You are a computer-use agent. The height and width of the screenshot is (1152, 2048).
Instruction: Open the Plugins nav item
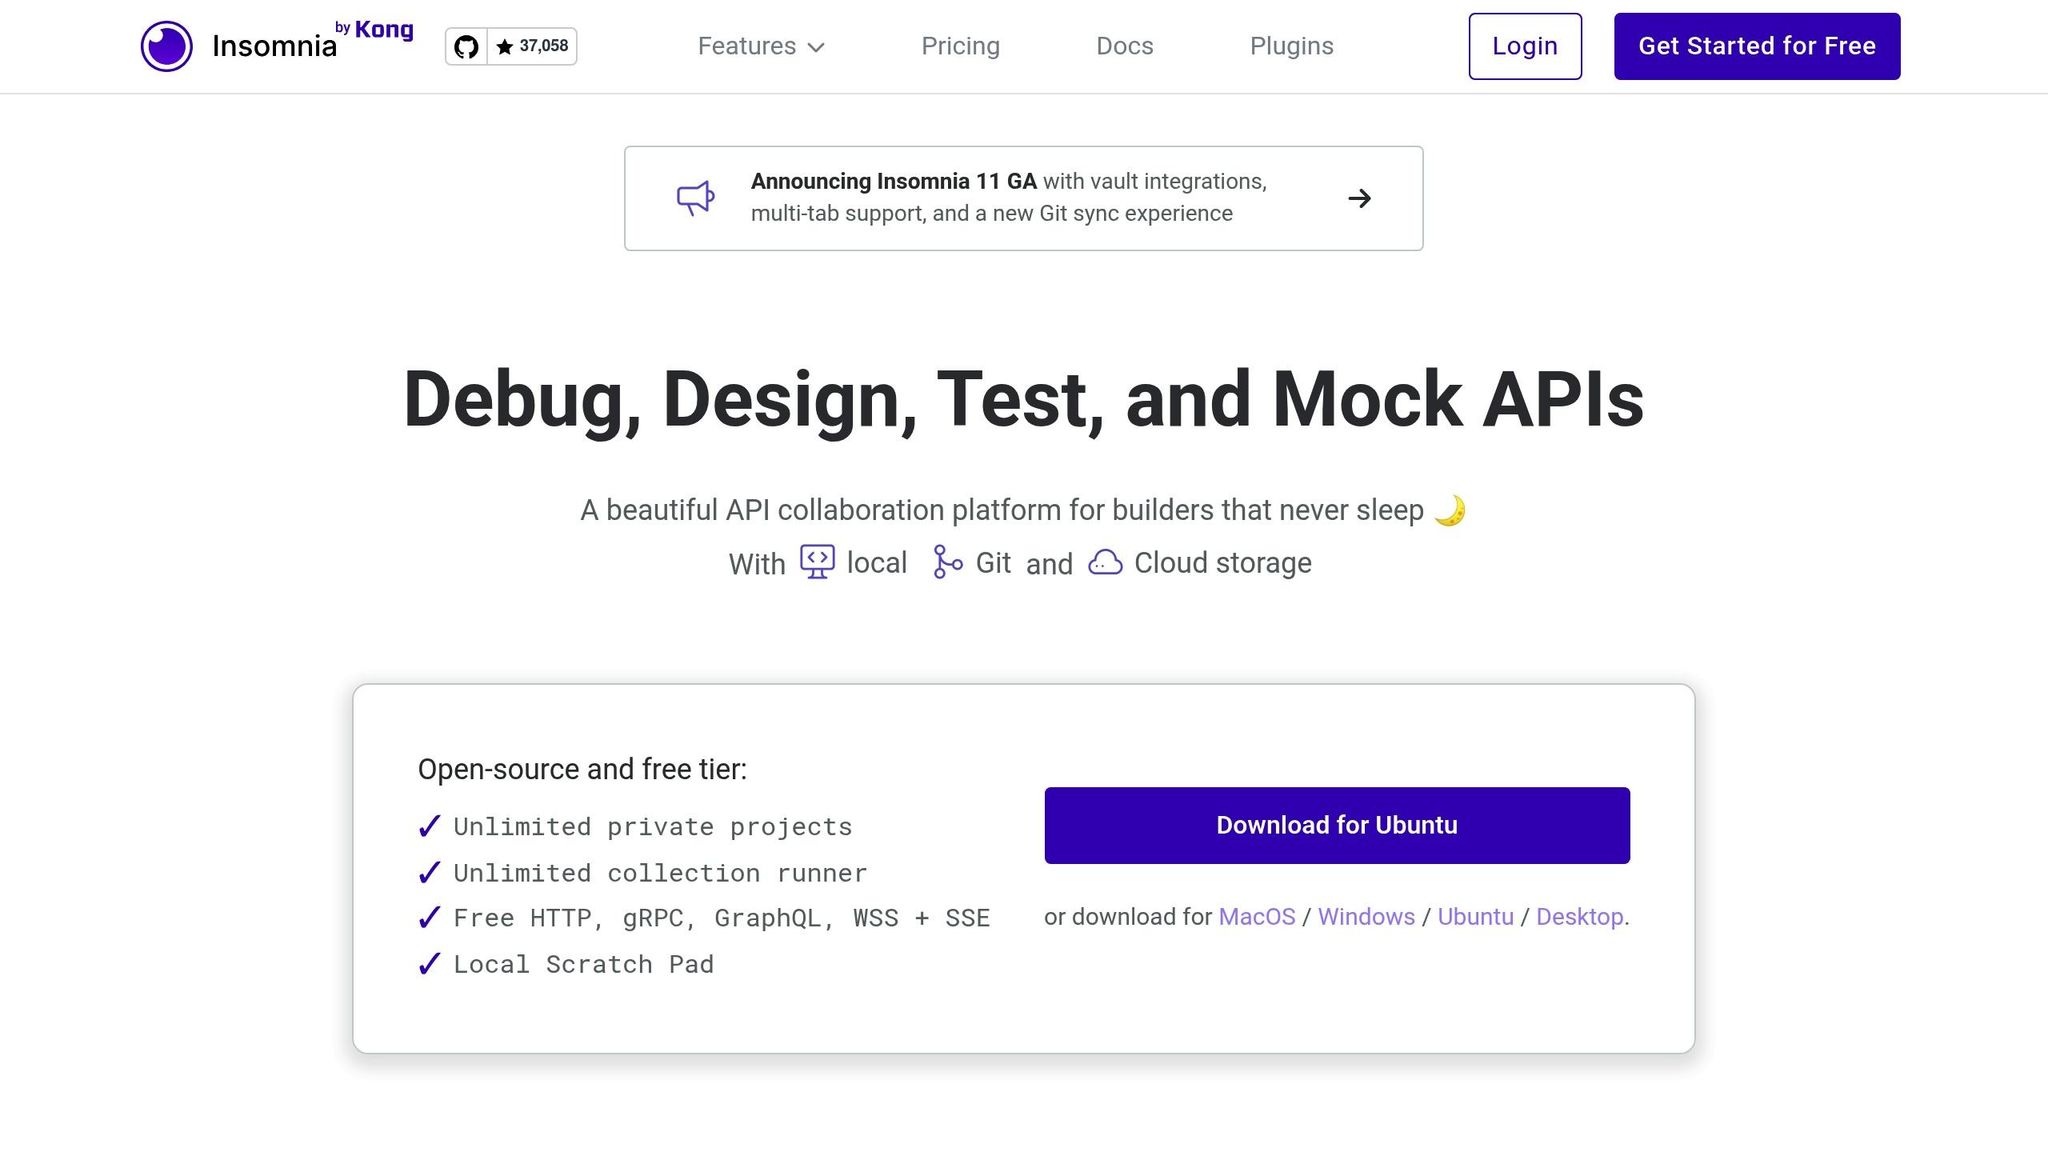1291,46
